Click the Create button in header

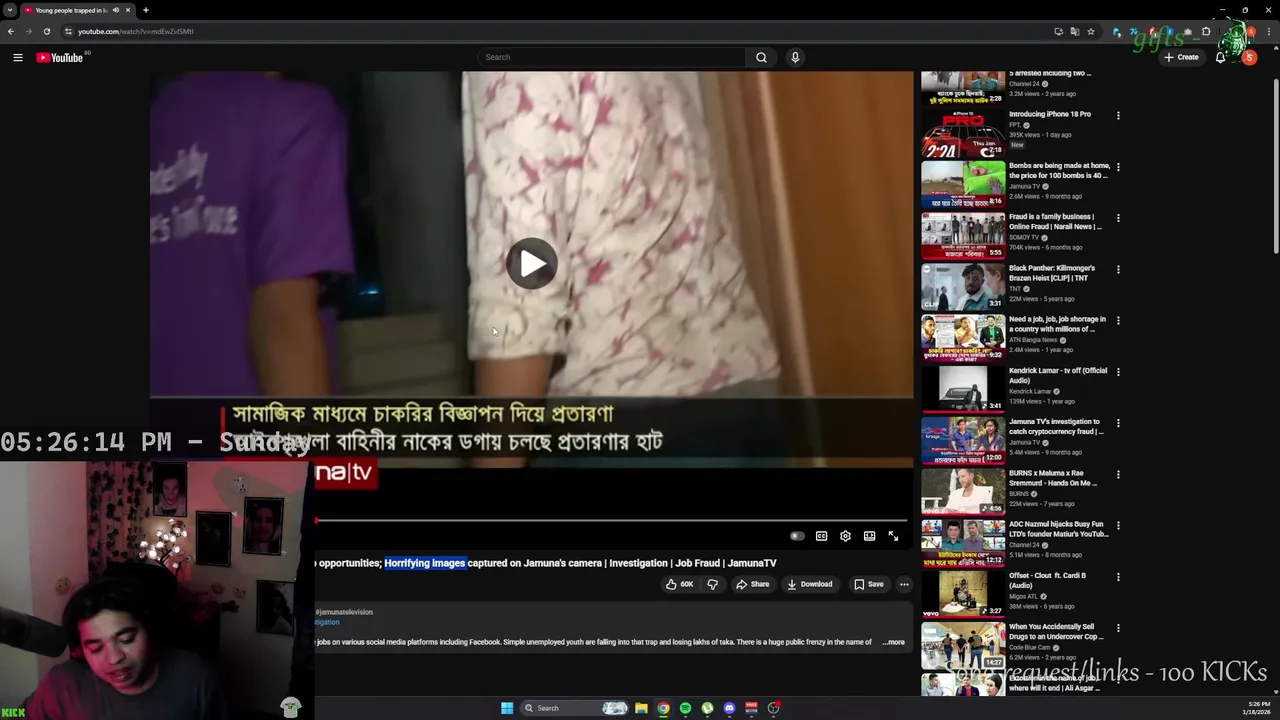click(x=1181, y=57)
